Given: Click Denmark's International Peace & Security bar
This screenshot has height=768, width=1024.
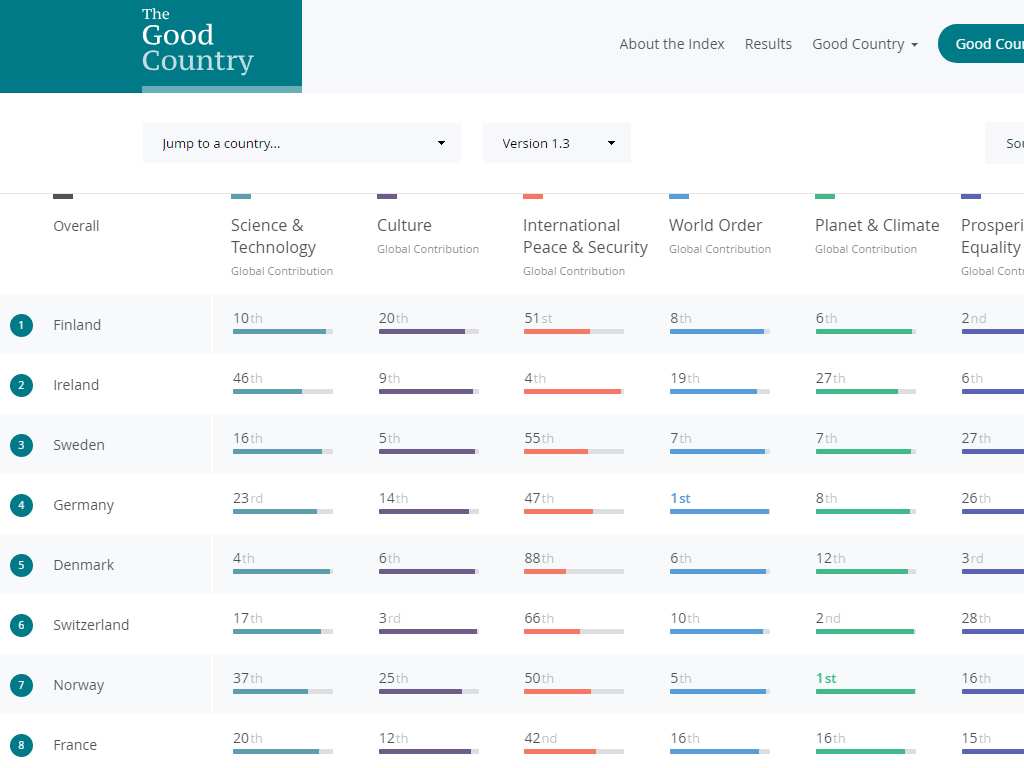Looking at the screenshot, I should click(573, 571).
